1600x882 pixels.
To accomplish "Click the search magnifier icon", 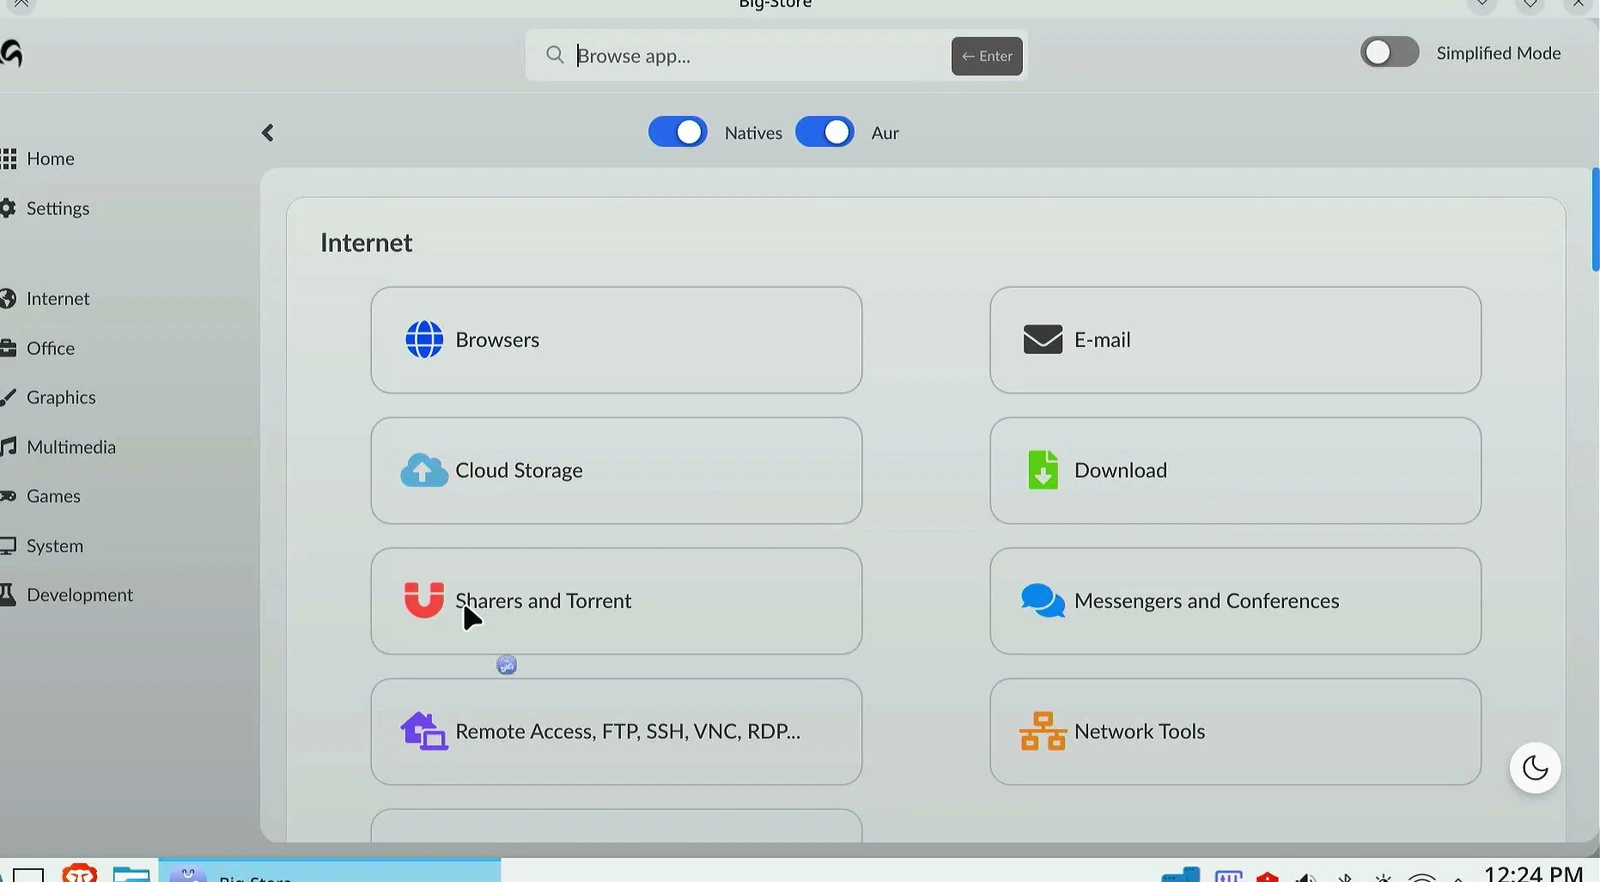I will point(555,55).
